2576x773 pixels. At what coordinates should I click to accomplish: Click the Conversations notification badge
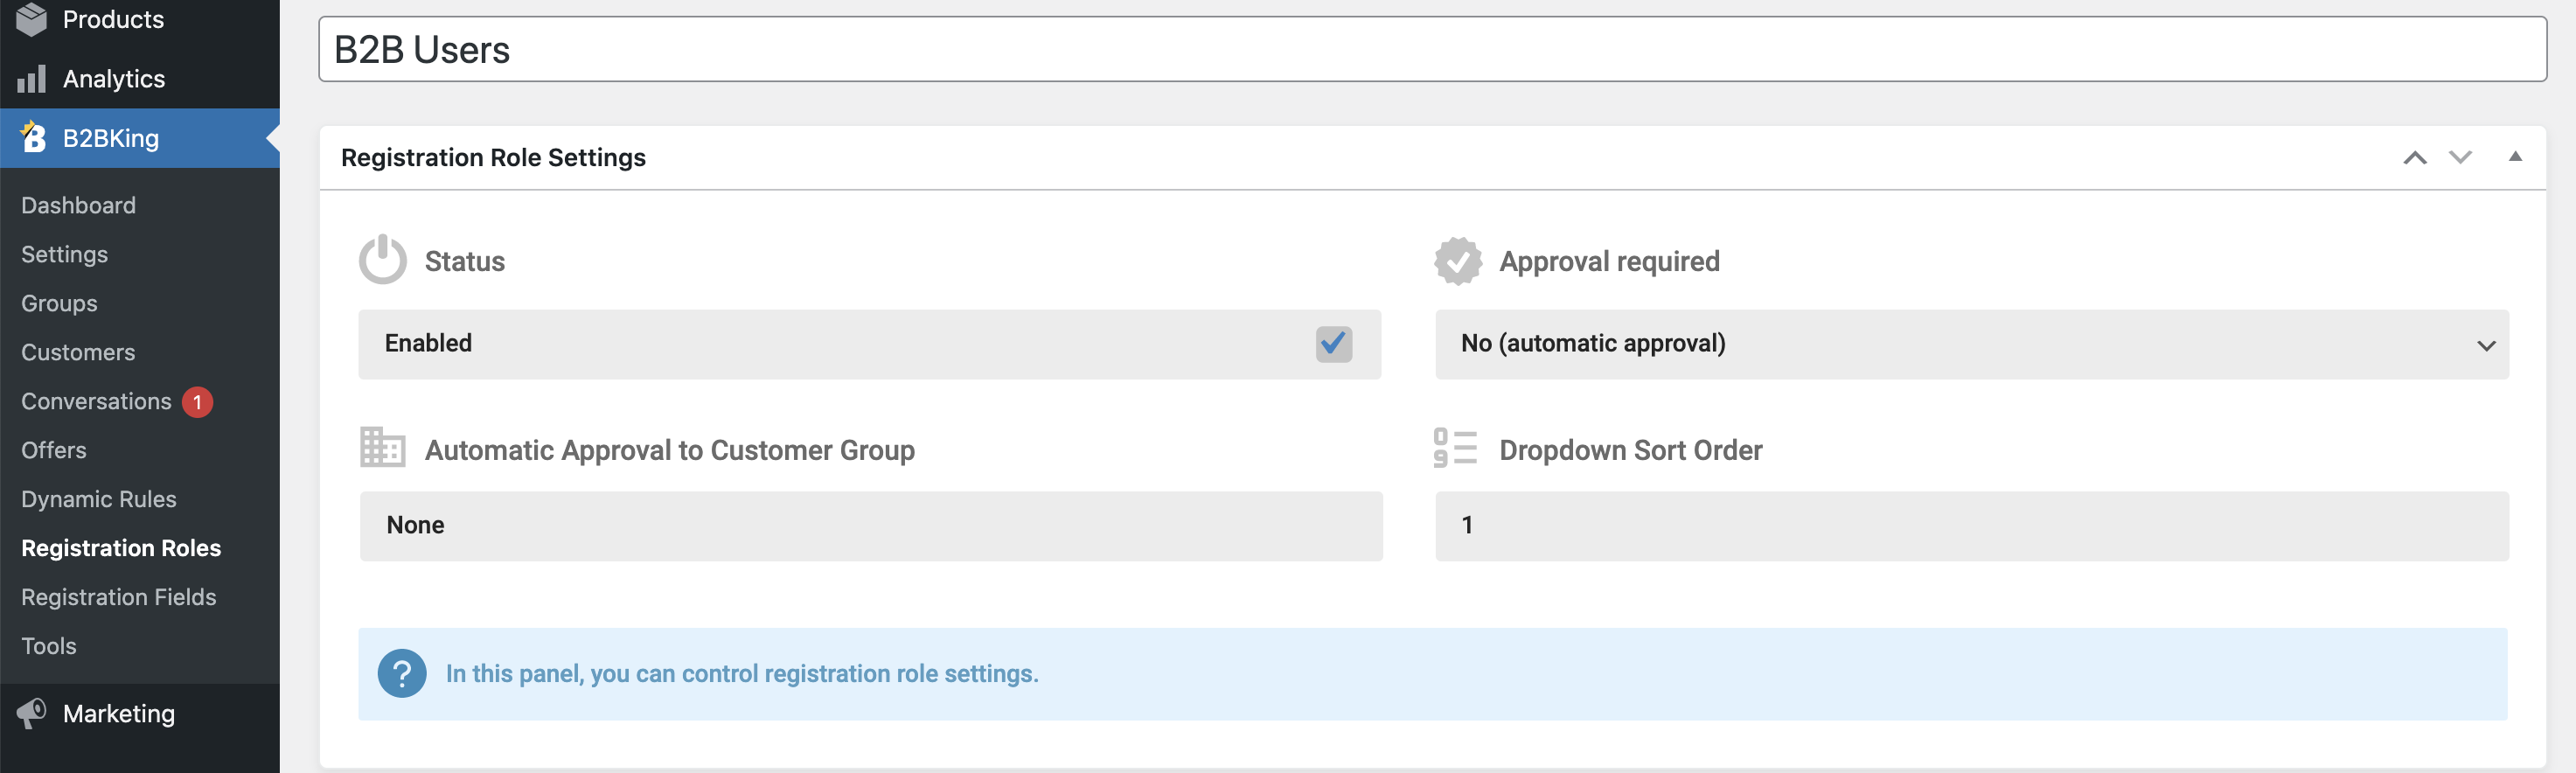[x=197, y=402]
